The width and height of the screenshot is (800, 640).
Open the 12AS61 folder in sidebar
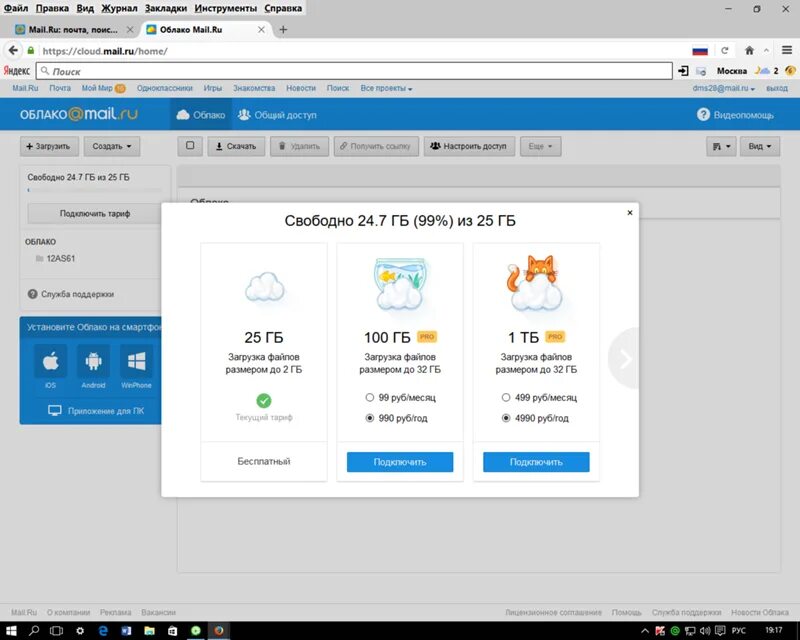pyautogui.click(x=55, y=258)
